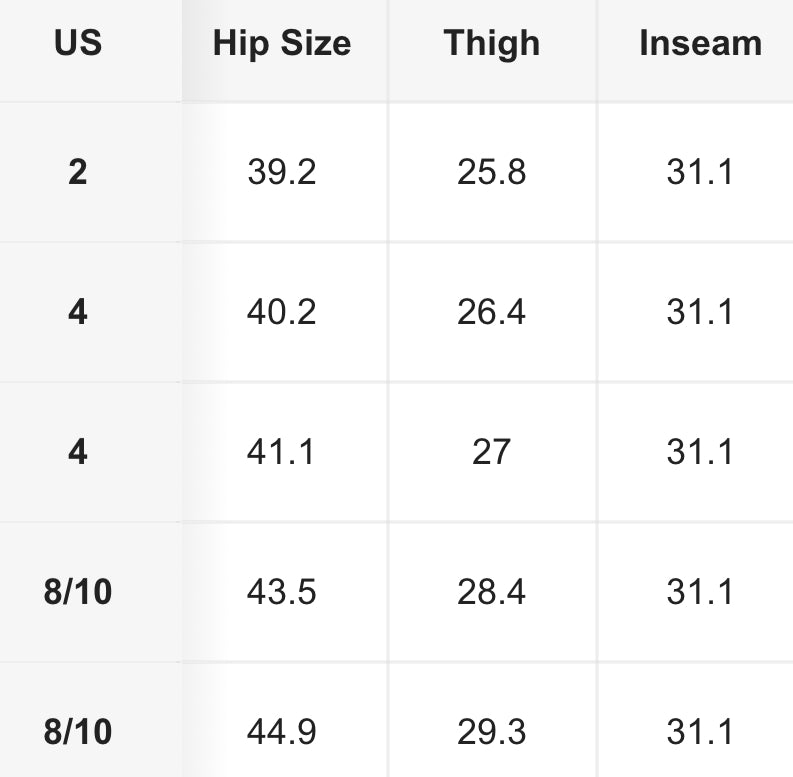Click the US column header
Viewport: 793px width, 777px height.
78,44
